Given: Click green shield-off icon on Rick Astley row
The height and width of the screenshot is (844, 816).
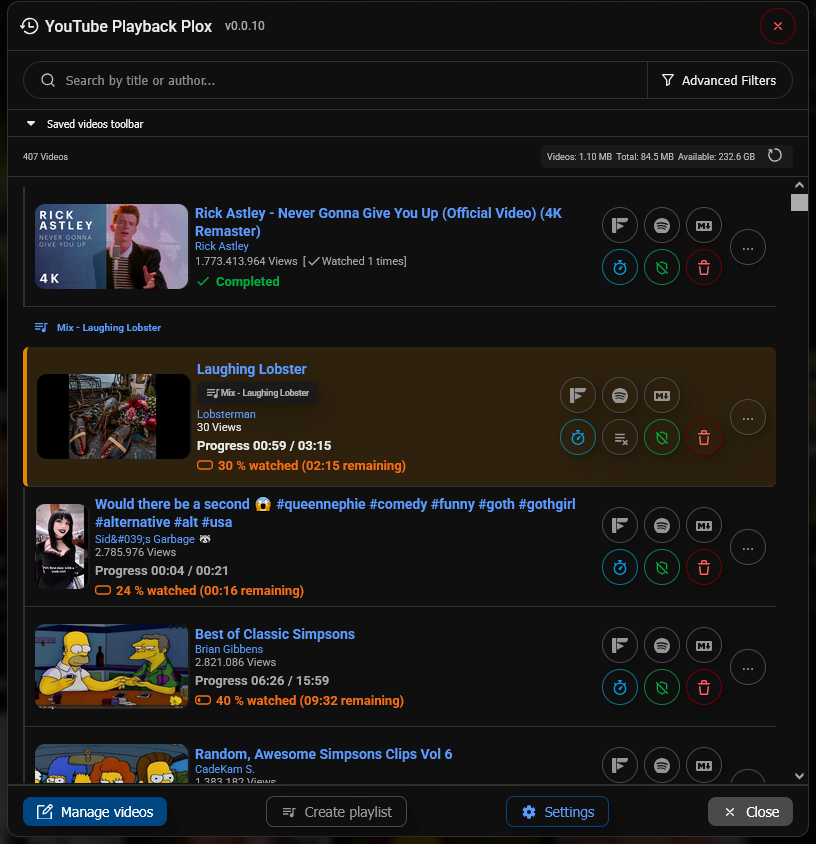Looking at the screenshot, I should point(662,267).
